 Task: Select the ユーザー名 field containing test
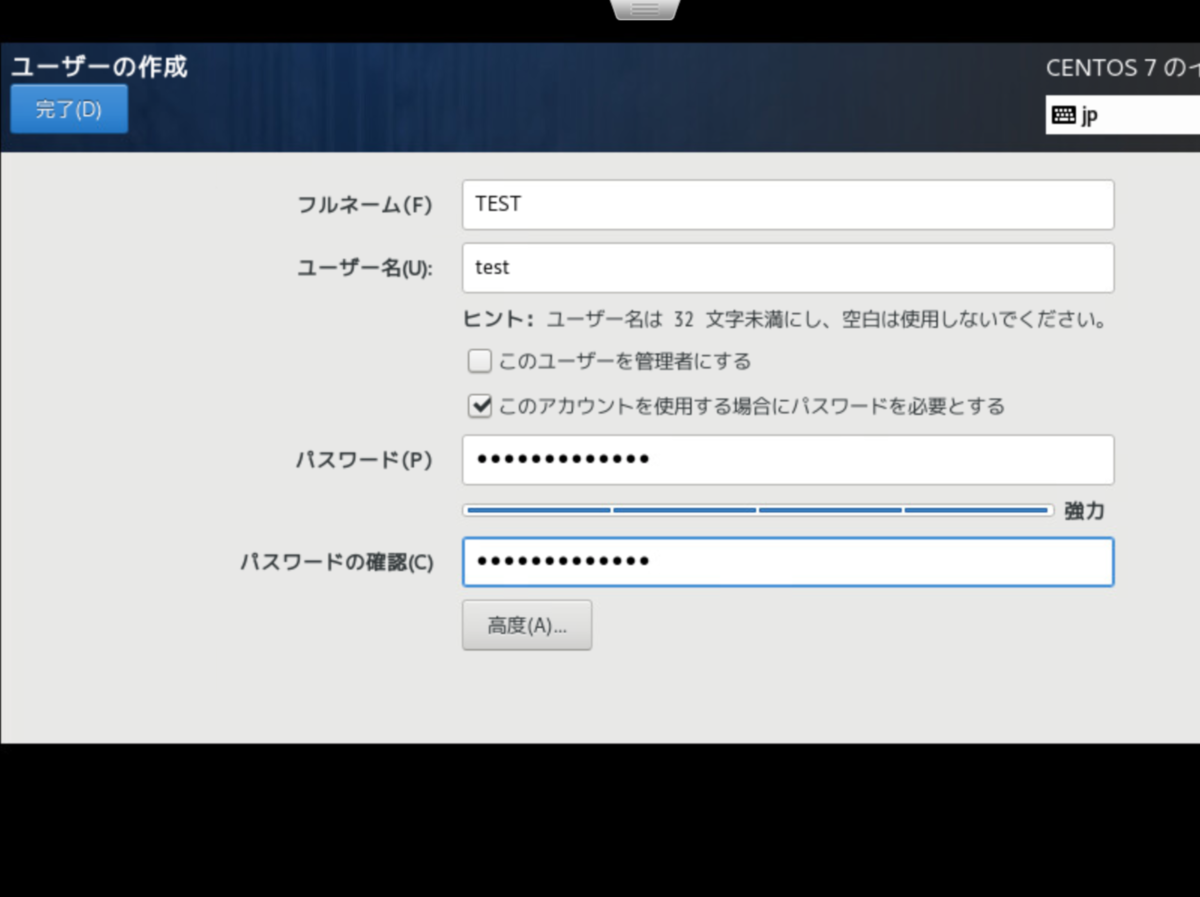pos(788,267)
